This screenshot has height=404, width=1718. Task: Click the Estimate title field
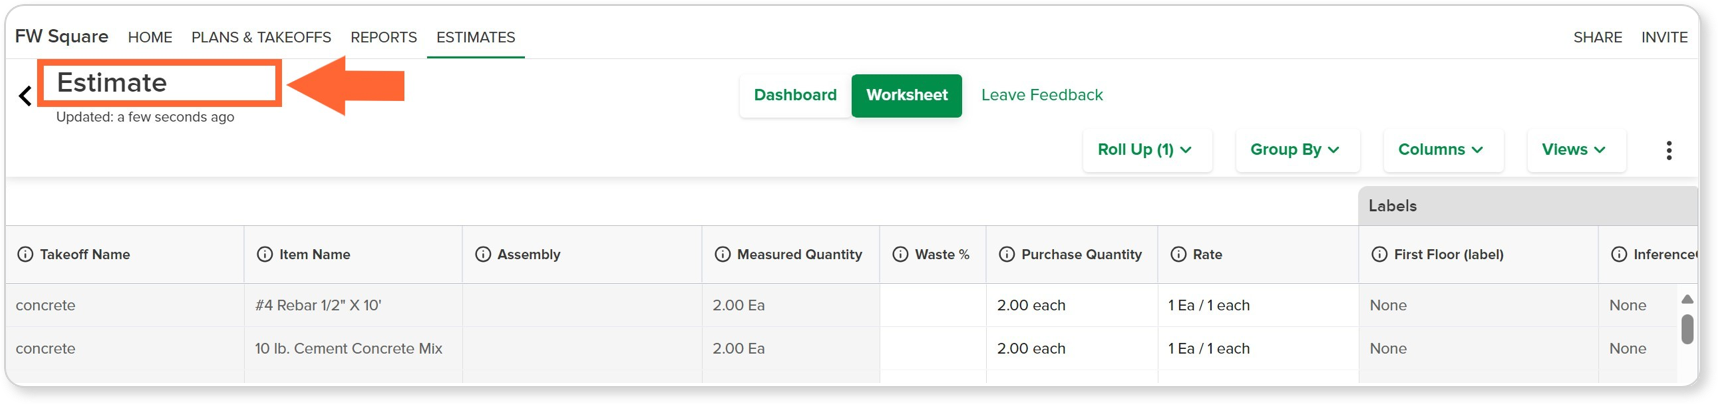(x=160, y=83)
